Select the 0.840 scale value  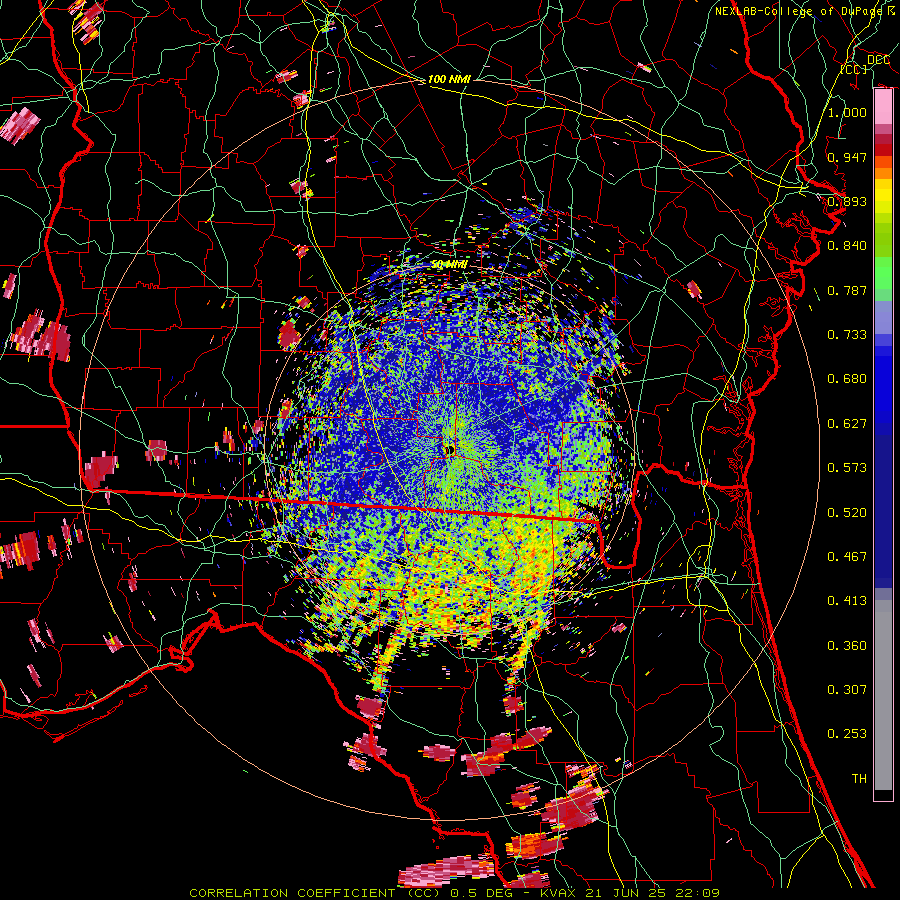click(847, 246)
